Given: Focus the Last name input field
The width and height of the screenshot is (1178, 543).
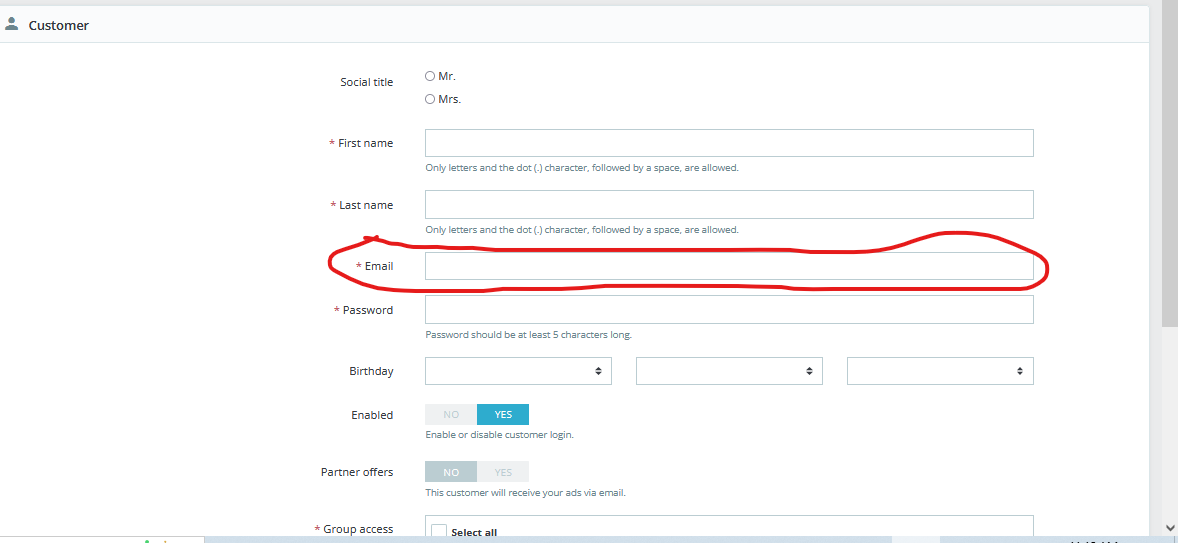Looking at the screenshot, I should 729,204.
